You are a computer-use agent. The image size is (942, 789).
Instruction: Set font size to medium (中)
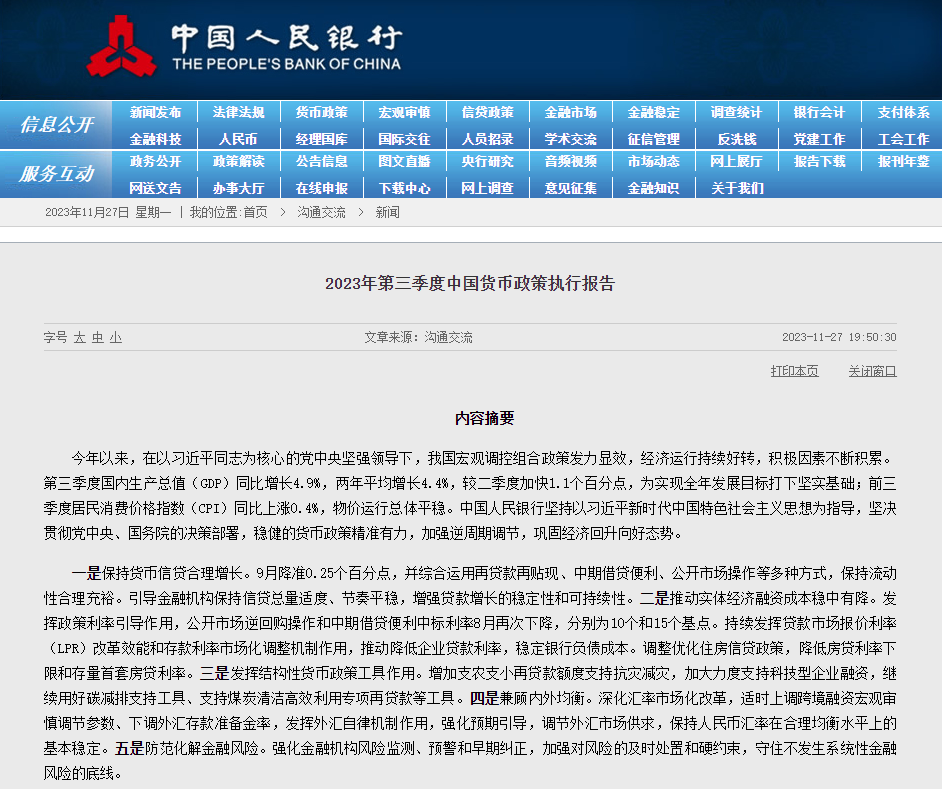(98, 338)
